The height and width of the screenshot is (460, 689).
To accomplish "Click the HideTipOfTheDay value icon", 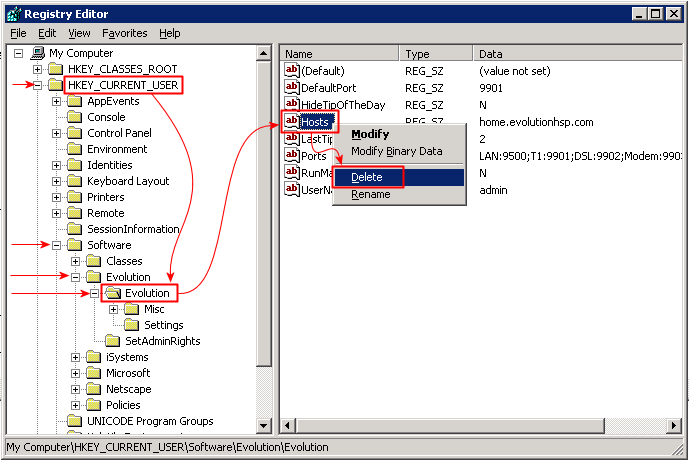I will (x=292, y=104).
